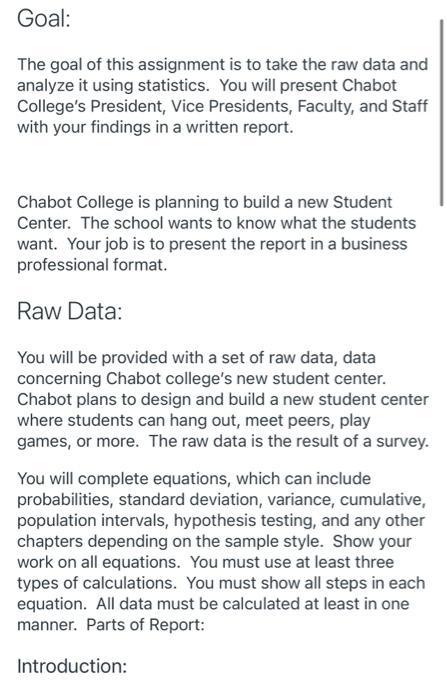447x700 pixels.
Task: Click the Introduction: heading
Action: pyautogui.click(x=72, y=666)
